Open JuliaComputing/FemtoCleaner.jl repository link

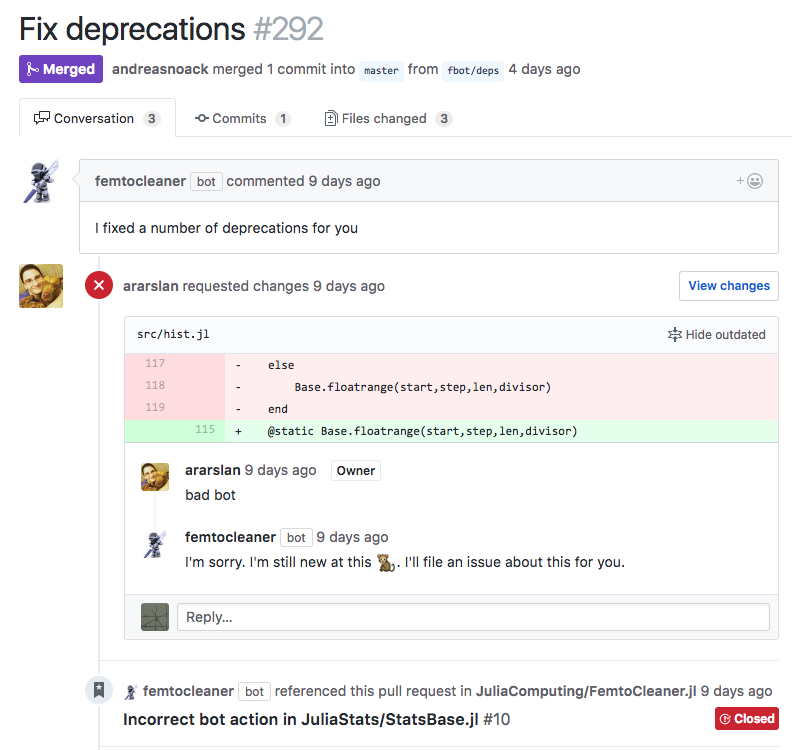pos(586,691)
